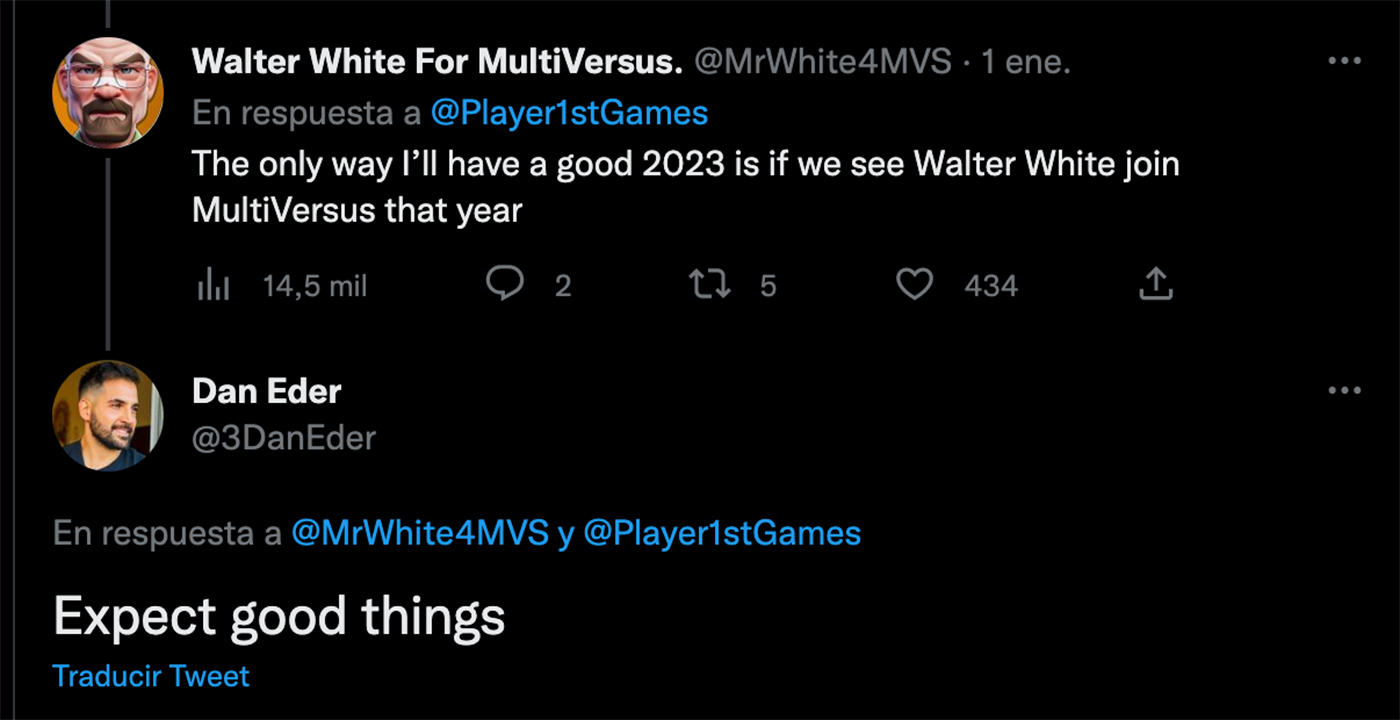This screenshot has width=1400, height=720.
Task: Click the reply speech bubble icon
Action: [x=505, y=285]
